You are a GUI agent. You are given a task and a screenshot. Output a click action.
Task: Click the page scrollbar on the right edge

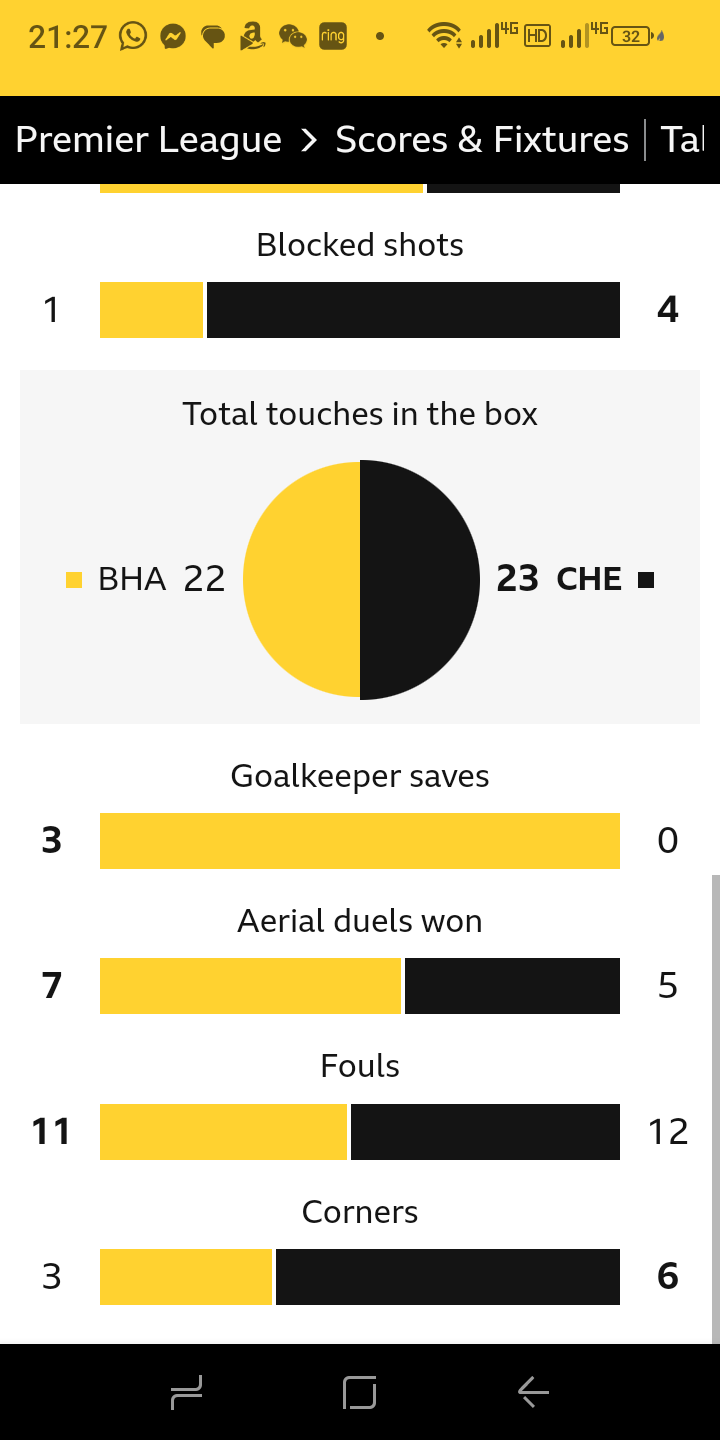coord(715,1109)
